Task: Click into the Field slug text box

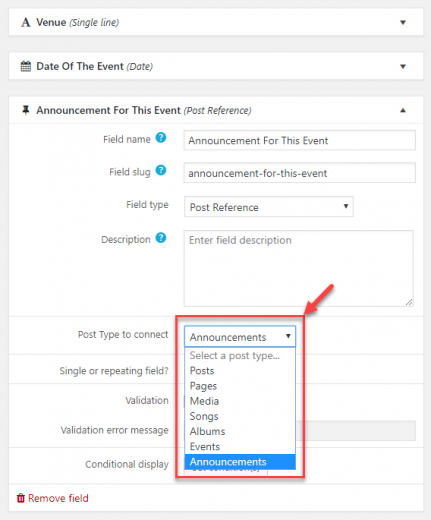Action: (x=299, y=173)
